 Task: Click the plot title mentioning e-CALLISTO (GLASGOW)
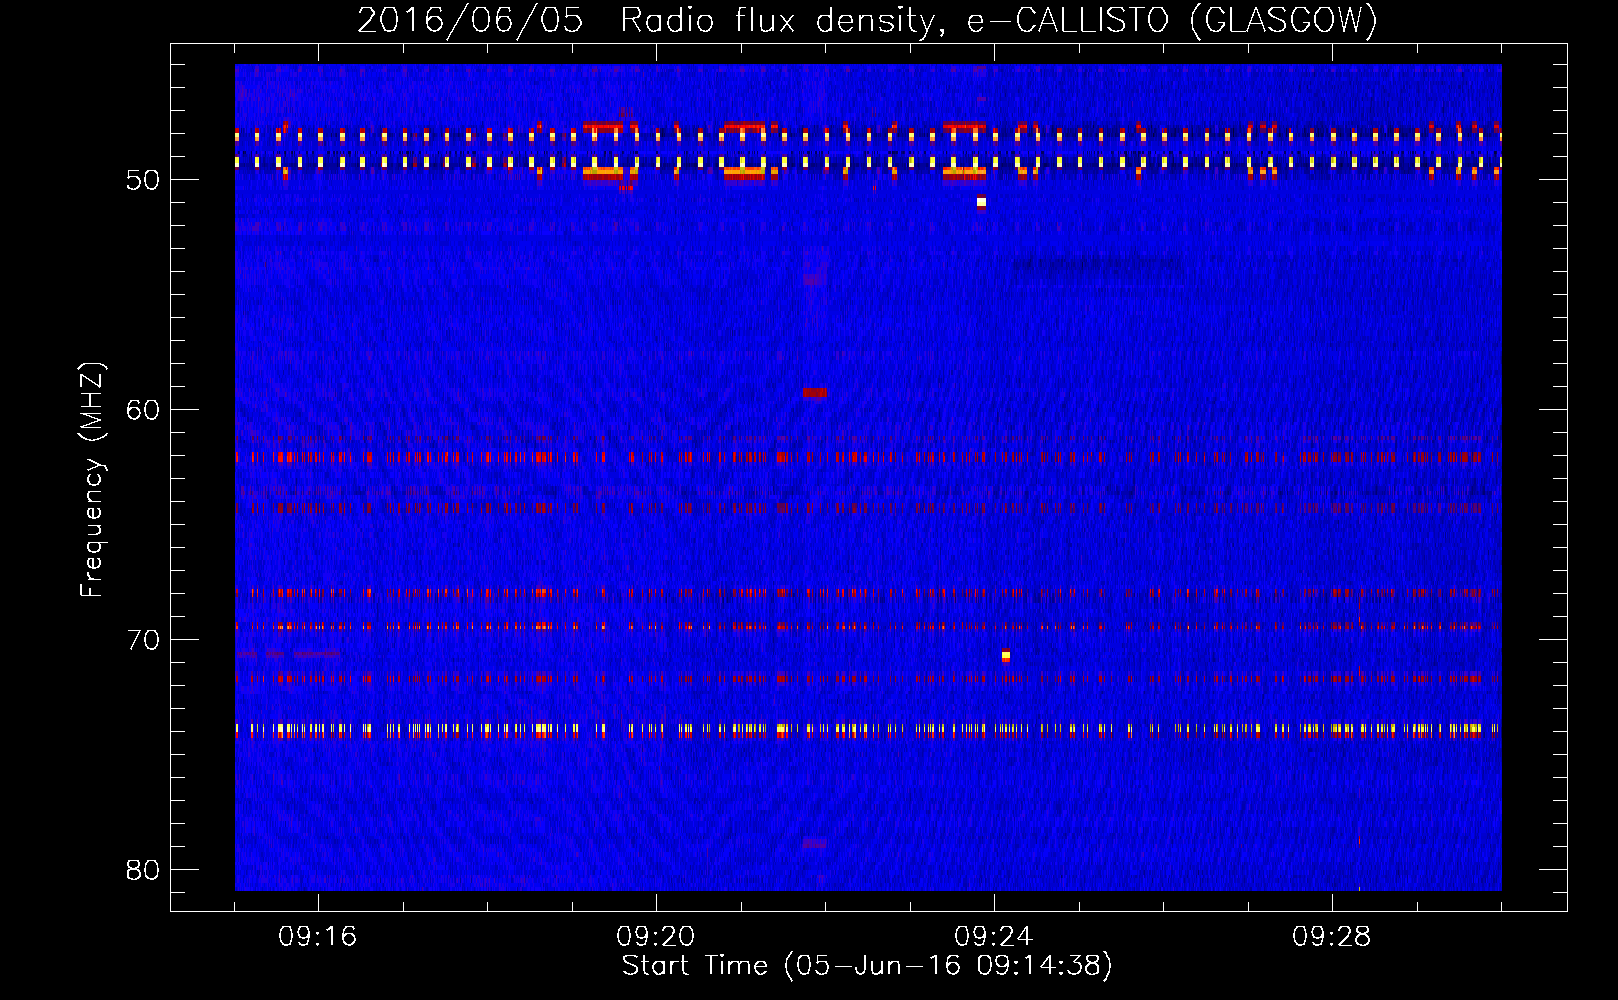point(867,21)
